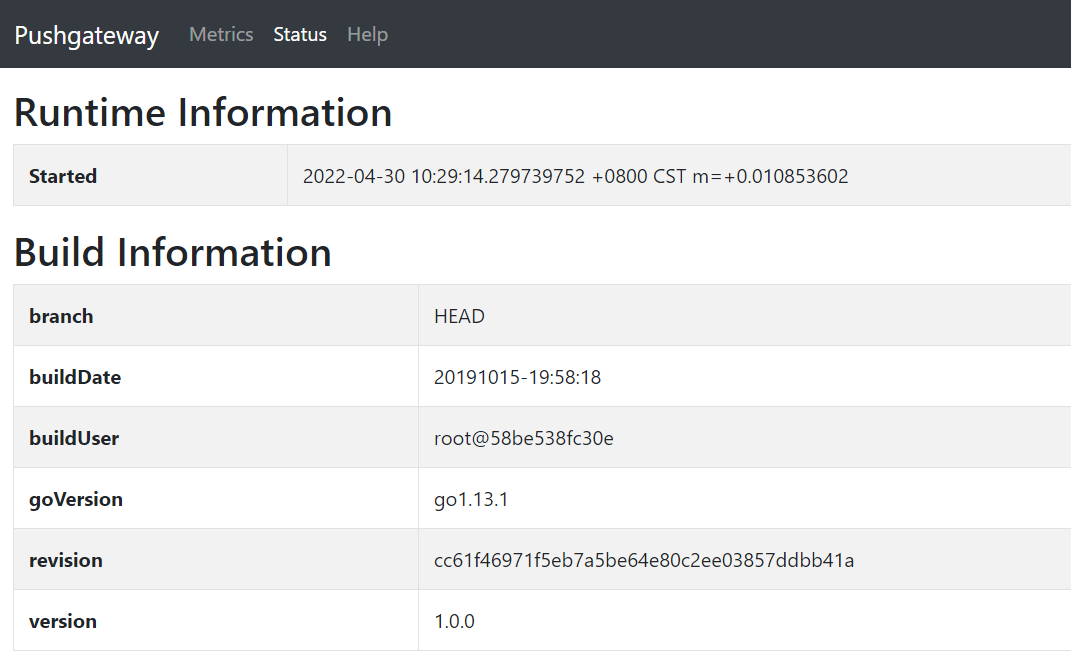
Task: Select the revision commit hash value
Action: (x=644, y=560)
